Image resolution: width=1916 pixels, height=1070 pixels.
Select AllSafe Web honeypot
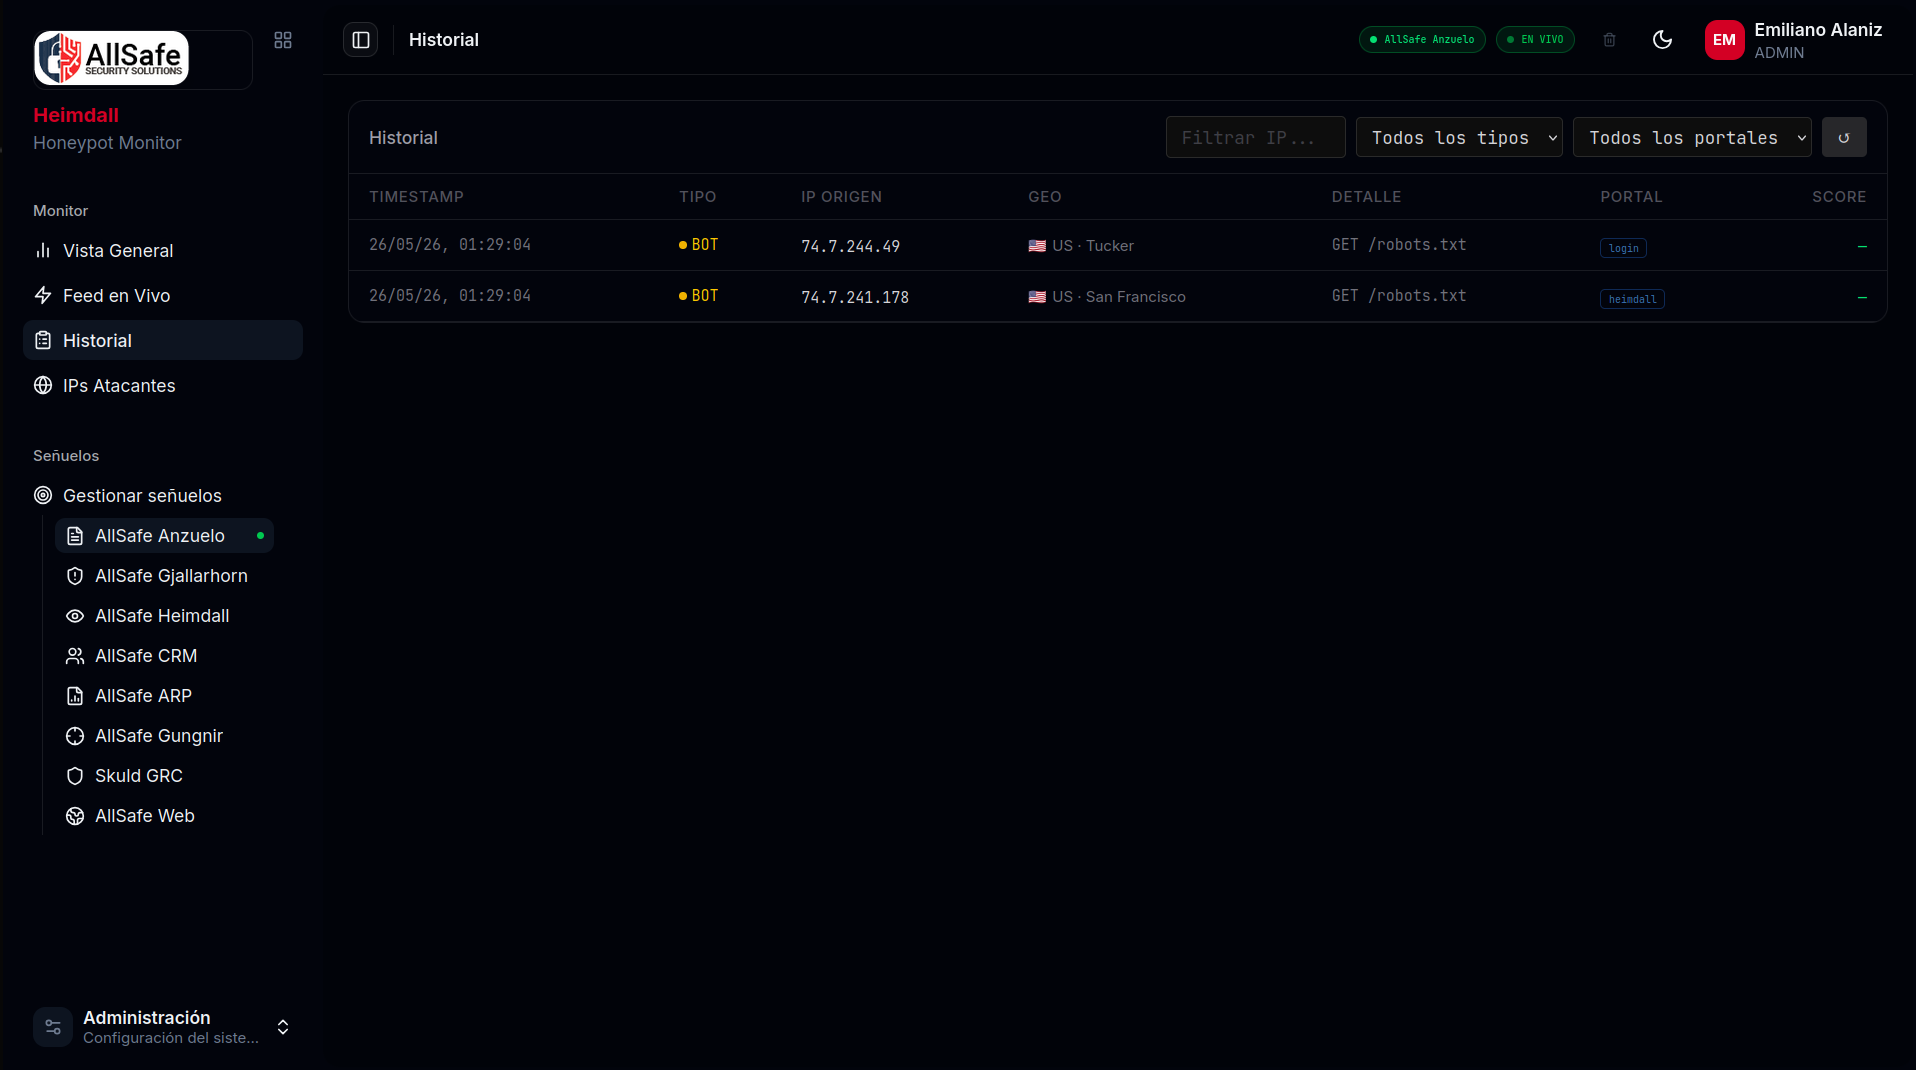pos(165,816)
